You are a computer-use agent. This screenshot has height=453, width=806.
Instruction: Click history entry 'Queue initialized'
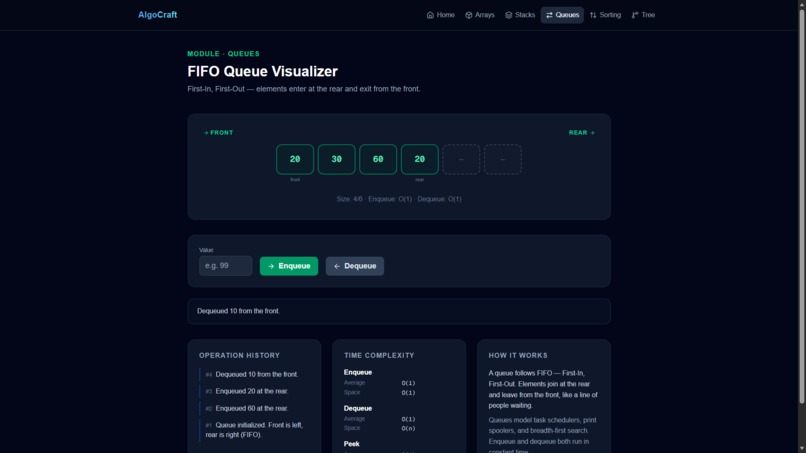point(254,430)
